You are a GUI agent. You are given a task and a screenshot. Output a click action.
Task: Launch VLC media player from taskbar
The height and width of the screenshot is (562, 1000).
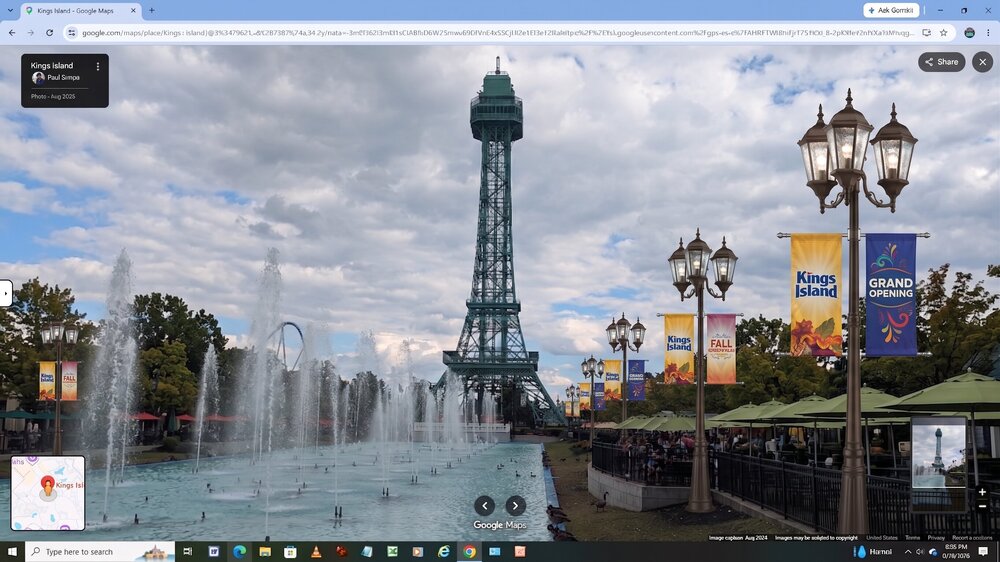tap(316, 551)
